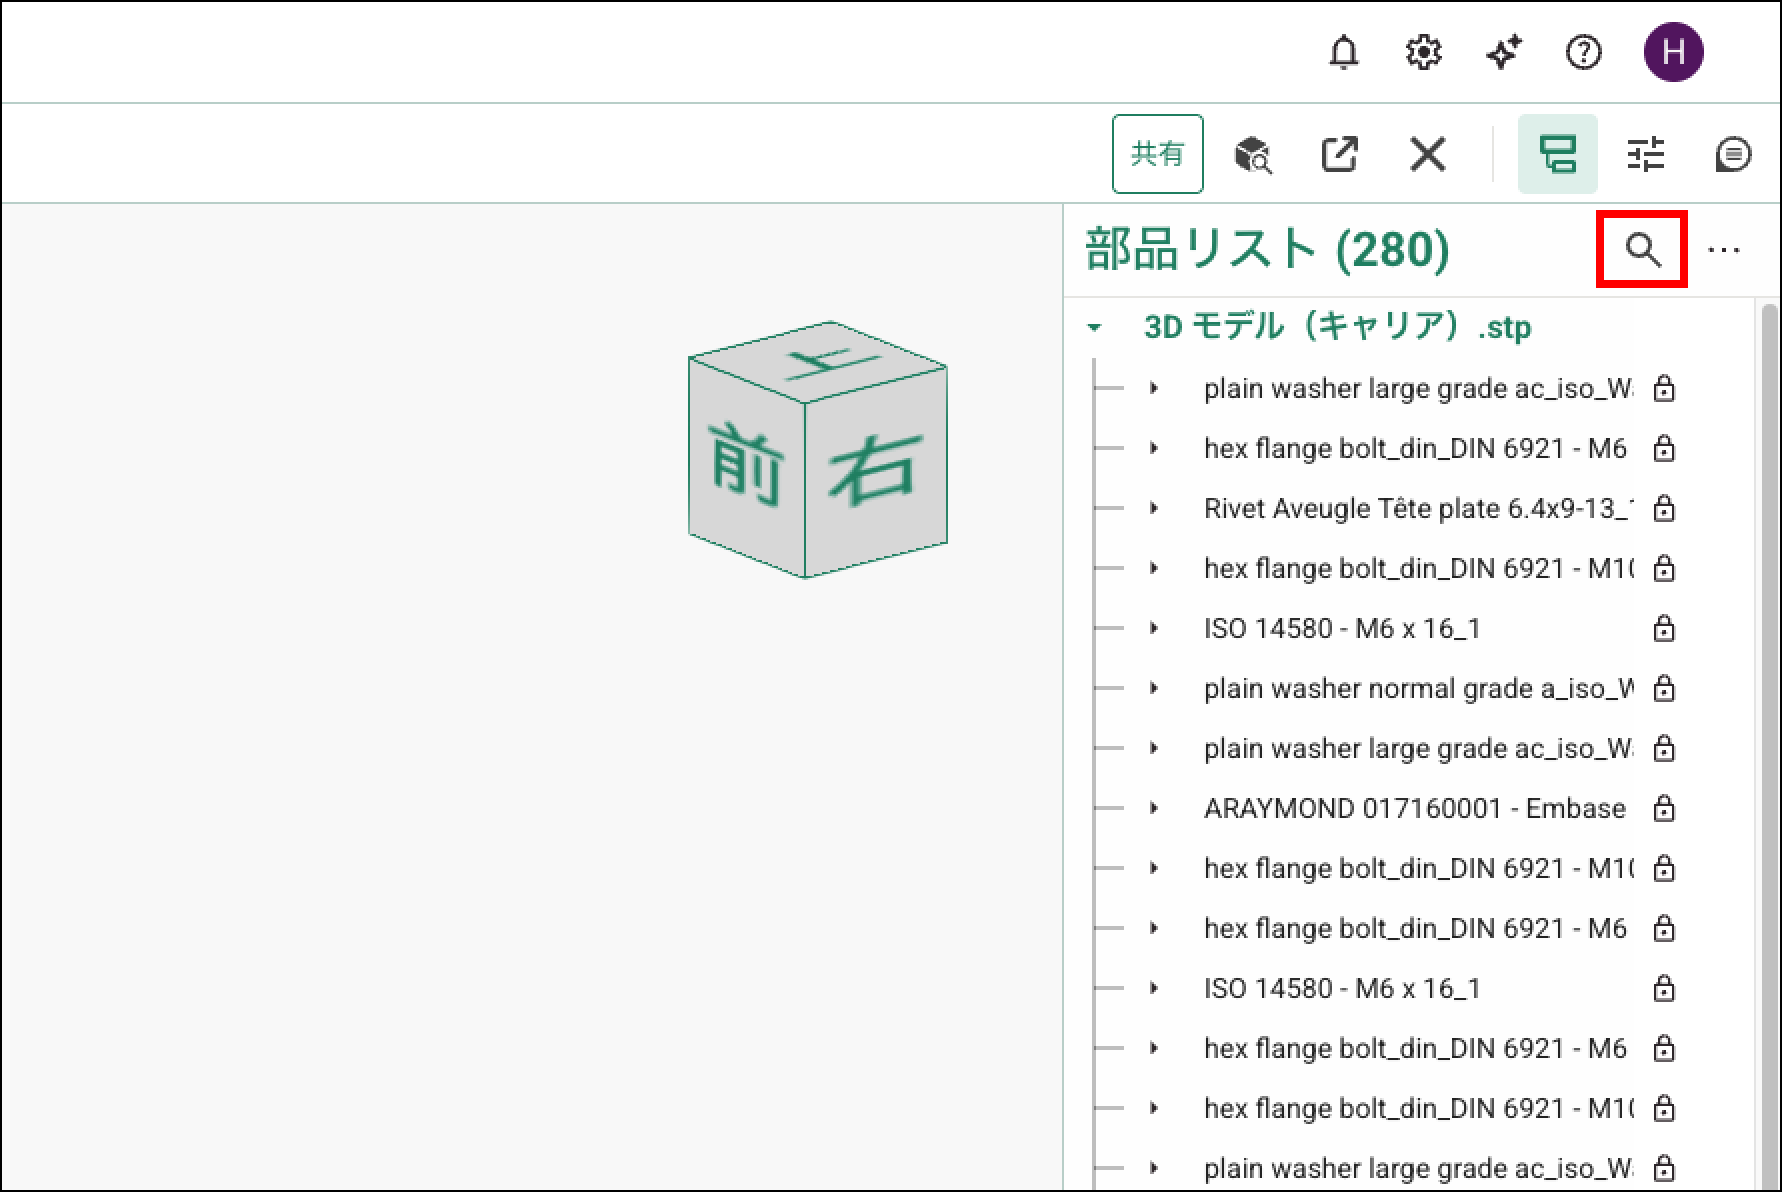Open the settings gear icon
The width and height of the screenshot is (1782, 1192).
pyautogui.click(x=1423, y=52)
